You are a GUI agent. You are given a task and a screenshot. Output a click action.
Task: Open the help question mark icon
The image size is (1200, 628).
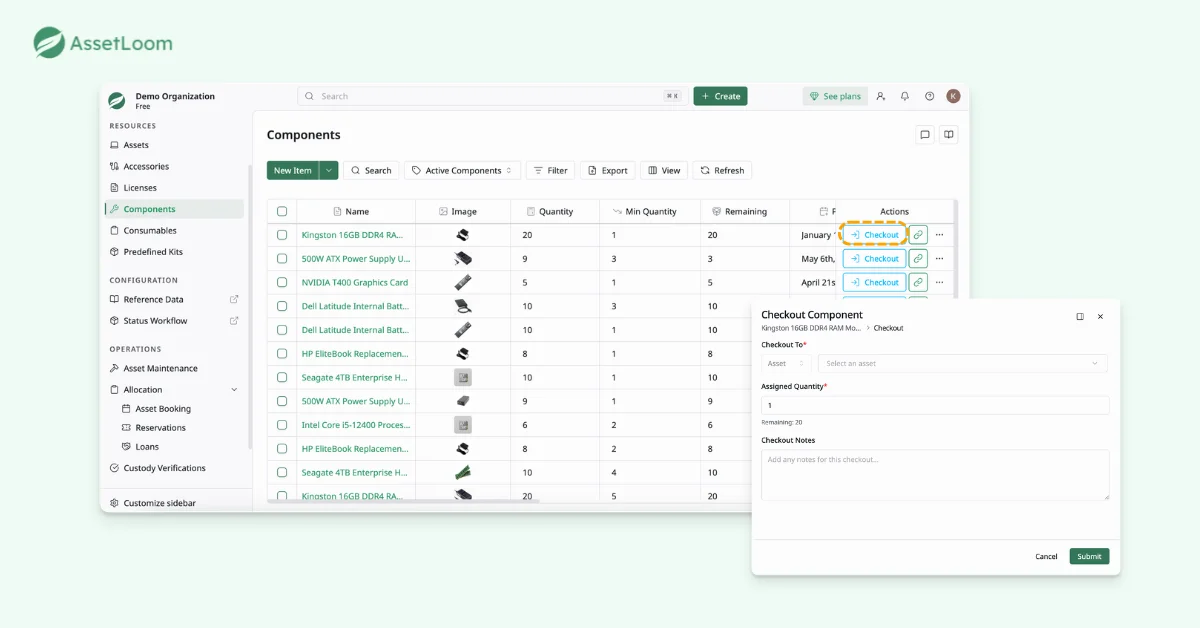929,96
